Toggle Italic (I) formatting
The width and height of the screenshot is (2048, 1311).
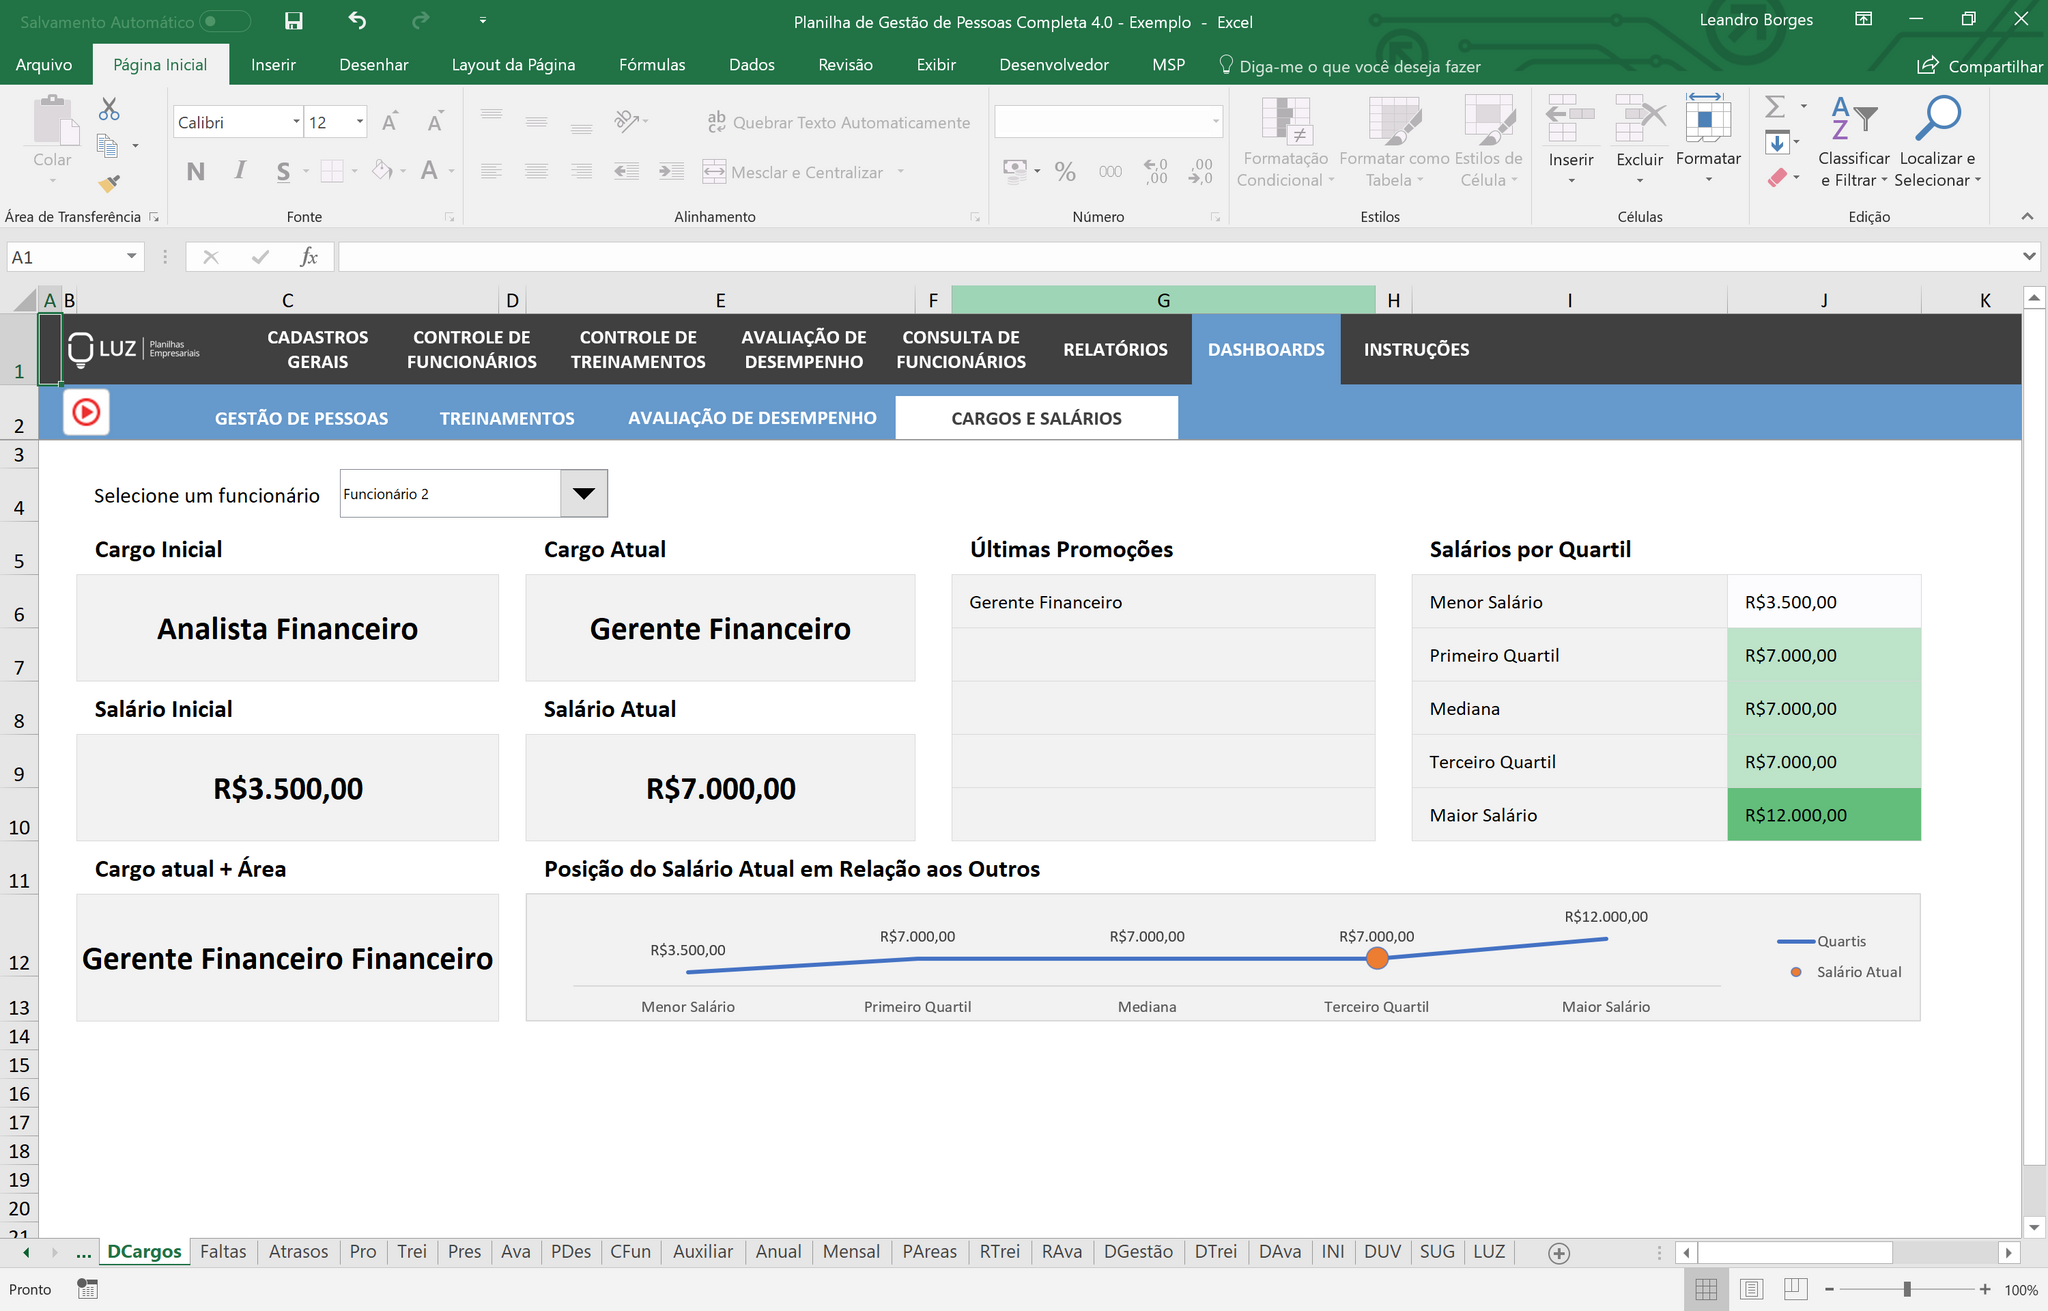[x=240, y=171]
